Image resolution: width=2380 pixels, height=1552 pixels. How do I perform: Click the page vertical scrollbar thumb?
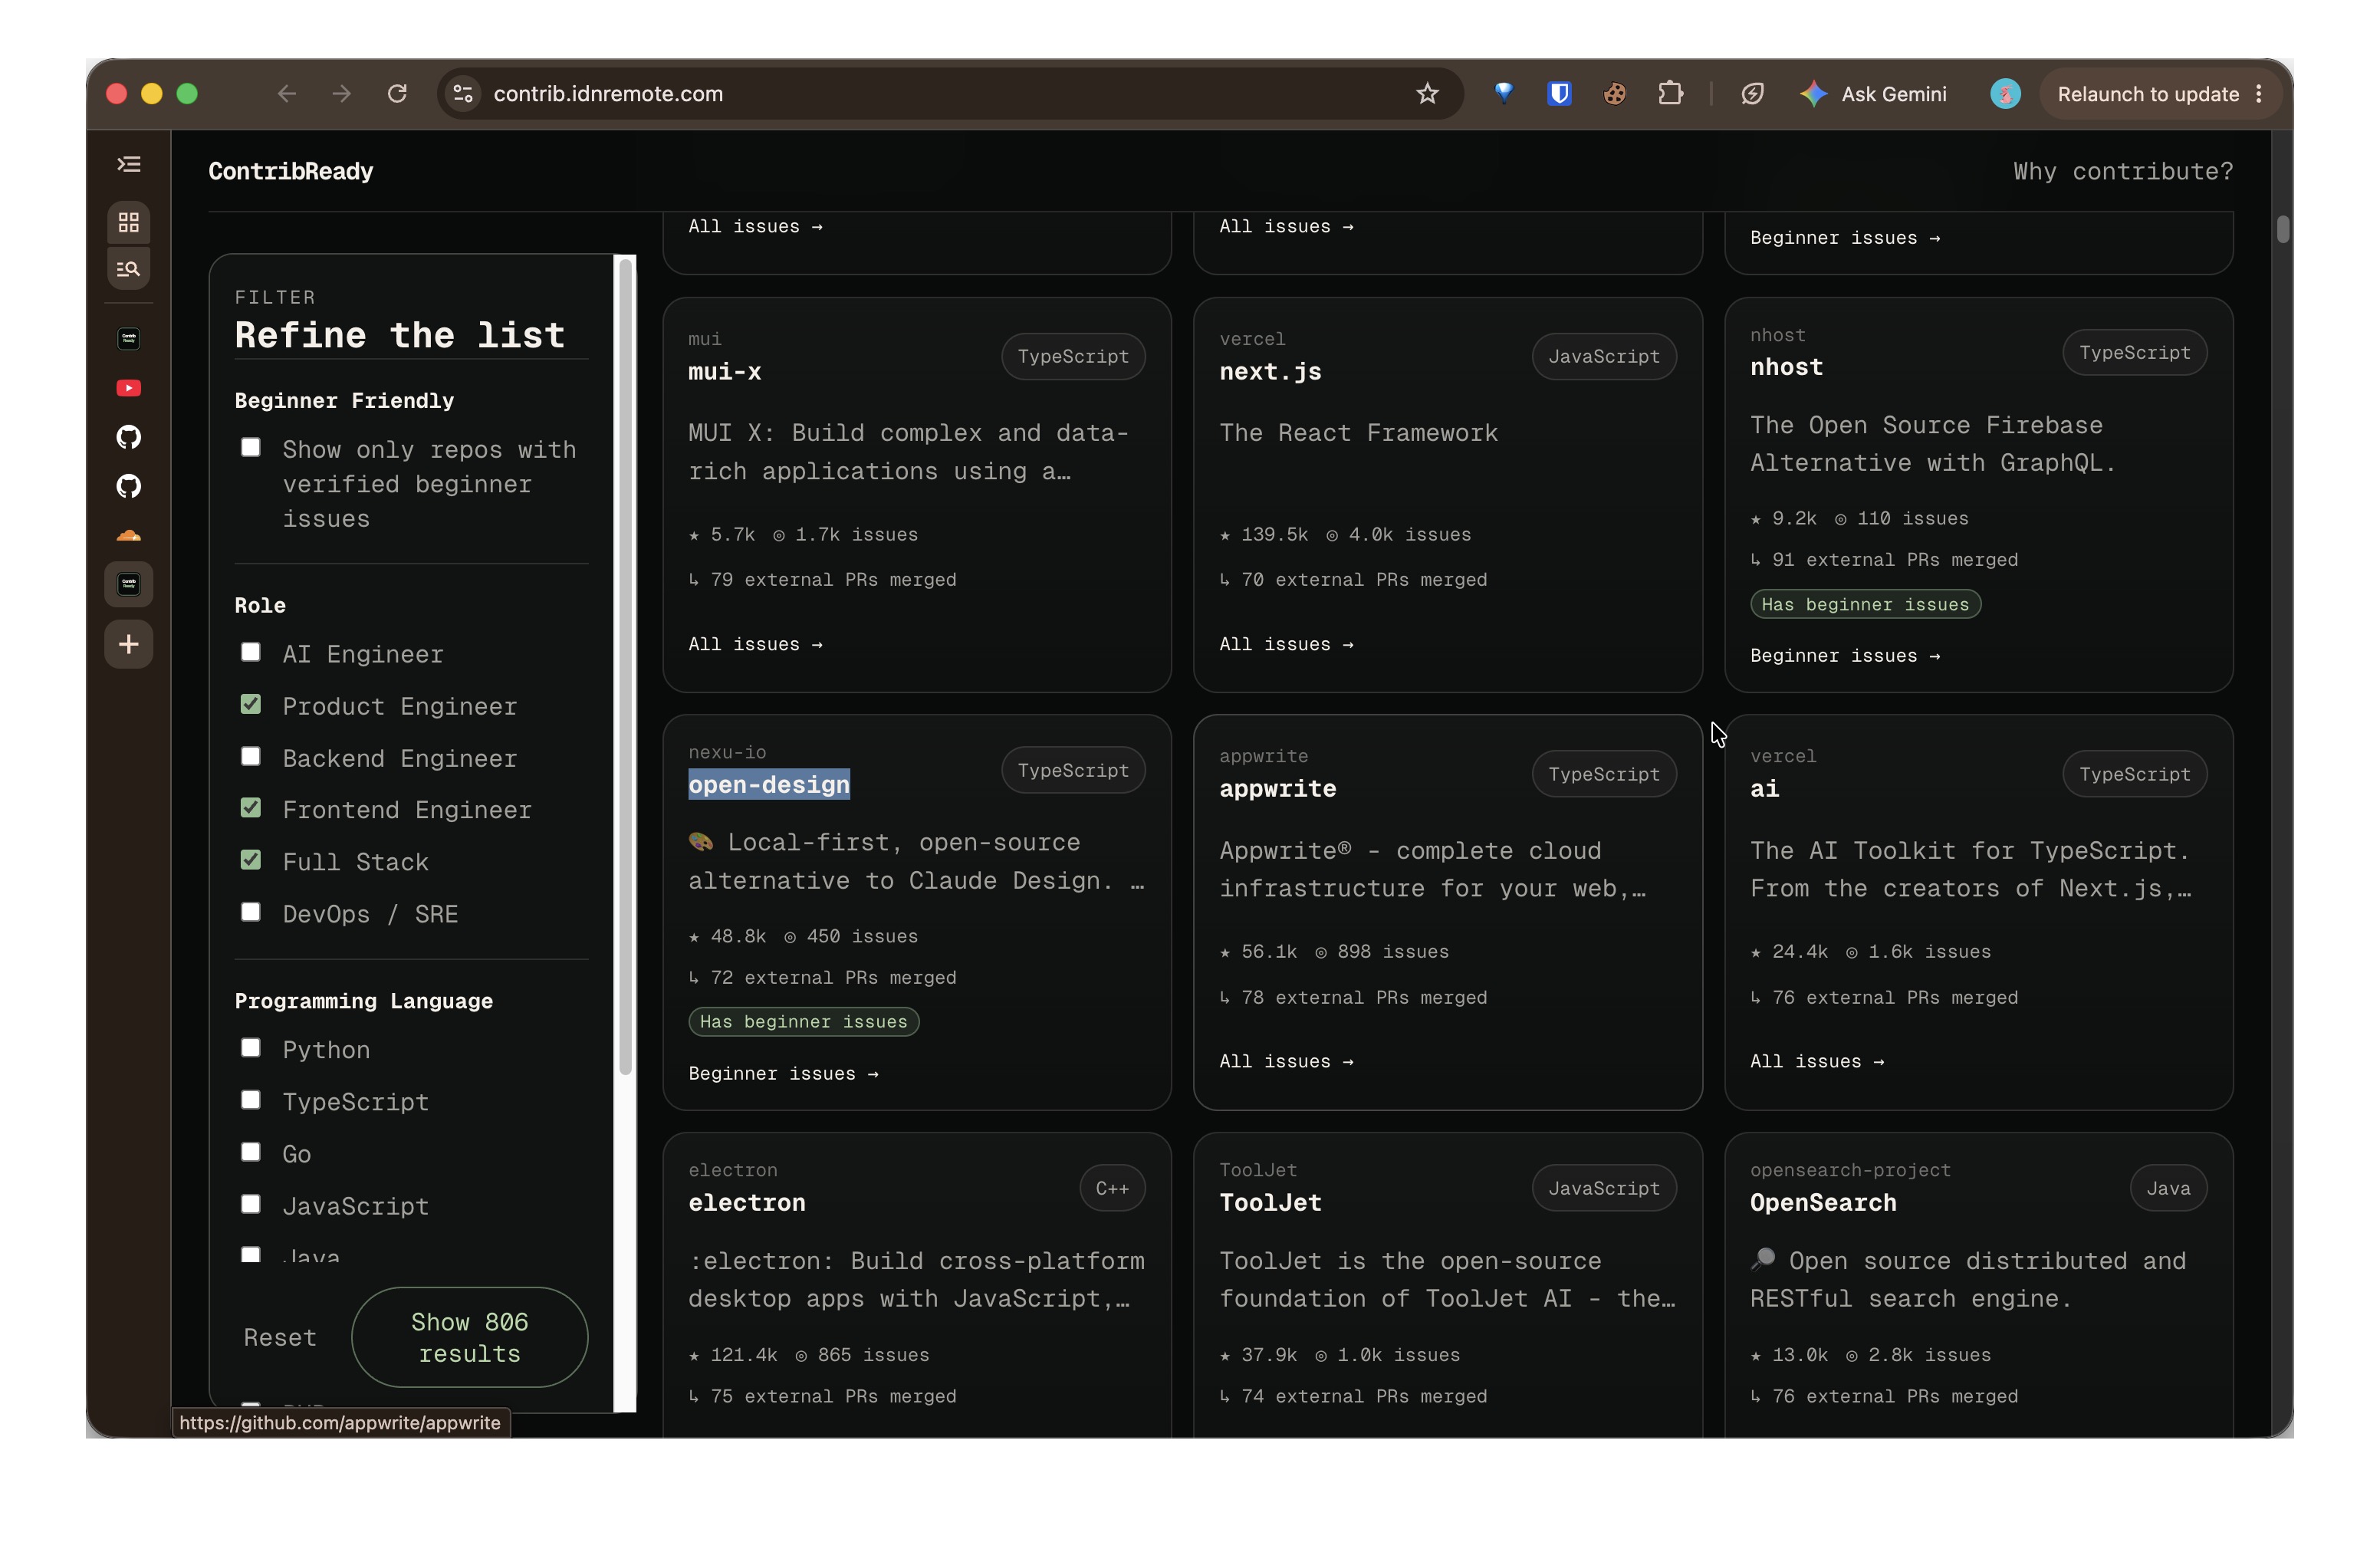[2283, 229]
